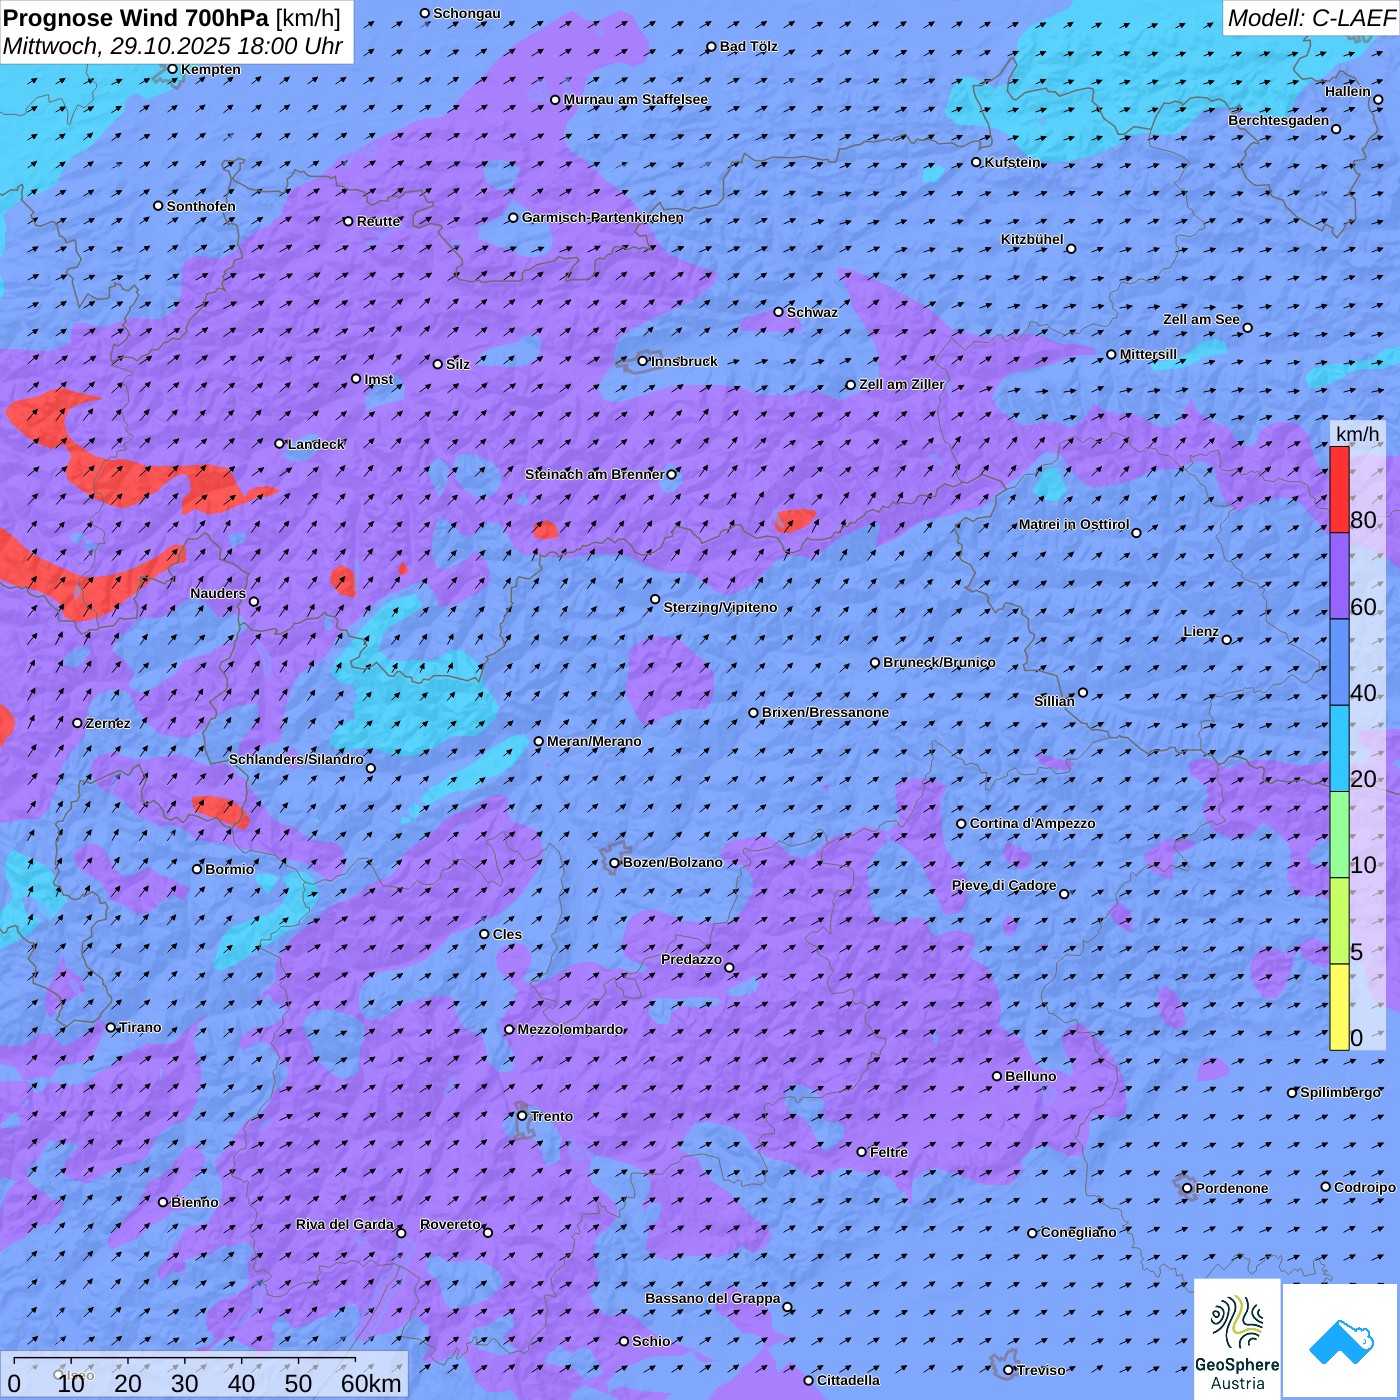Click the Kempten city marker
Viewport: 1400px width, 1400px height.
tap(173, 69)
